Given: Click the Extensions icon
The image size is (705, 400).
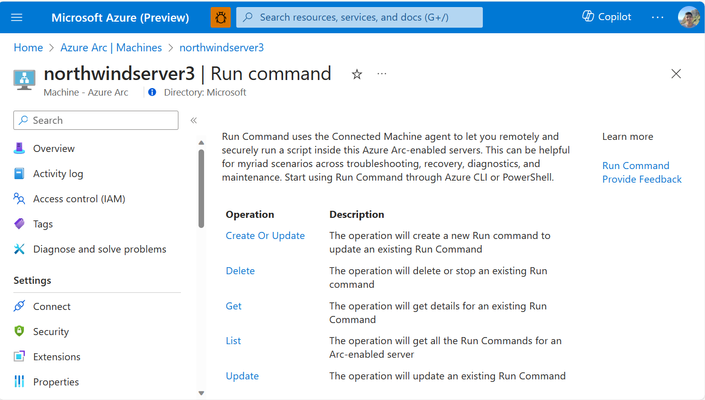Looking at the screenshot, I should point(19,356).
